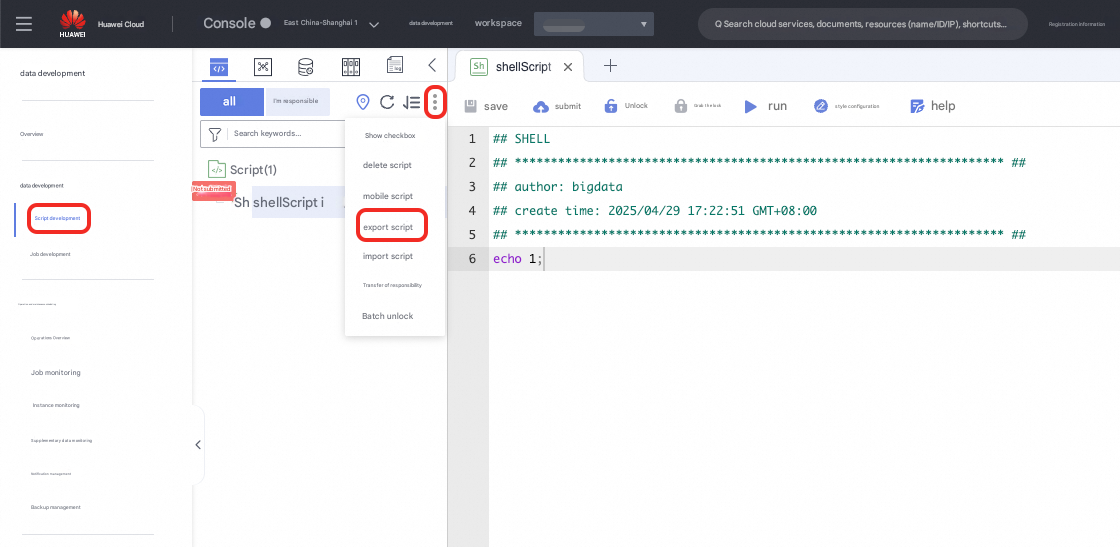This screenshot has height=547, width=1120.
Task: Choose 'Batch unlock' from the menu
Action: coord(388,316)
